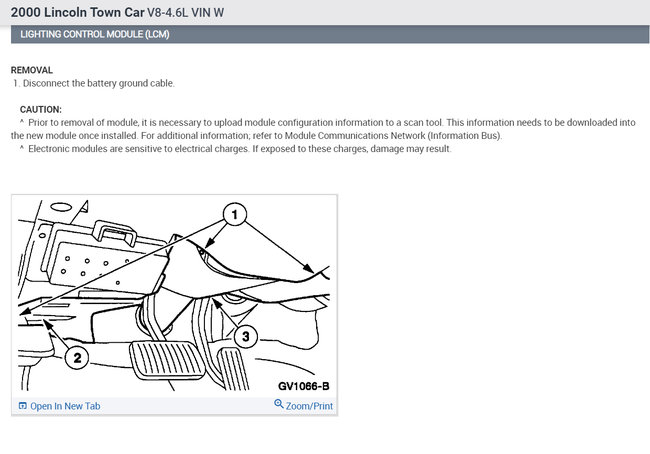The width and height of the screenshot is (650, 454).
Task: Click the Open In New Tab icon
Action: tap(23, 406)
